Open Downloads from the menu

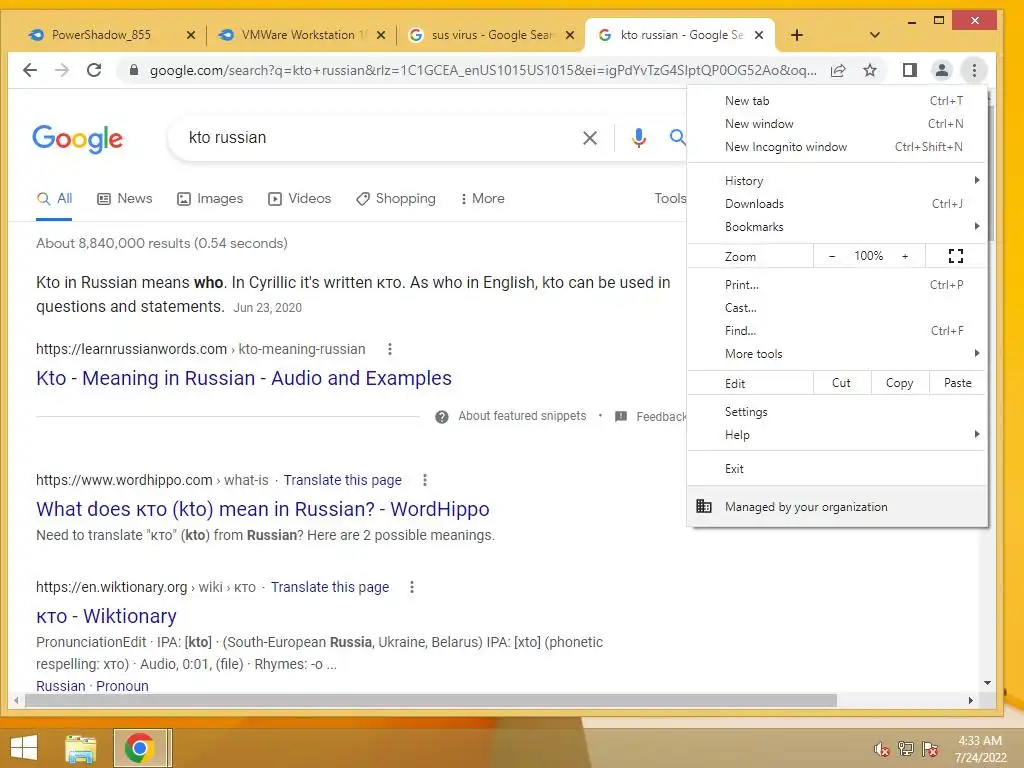(837, 204)
